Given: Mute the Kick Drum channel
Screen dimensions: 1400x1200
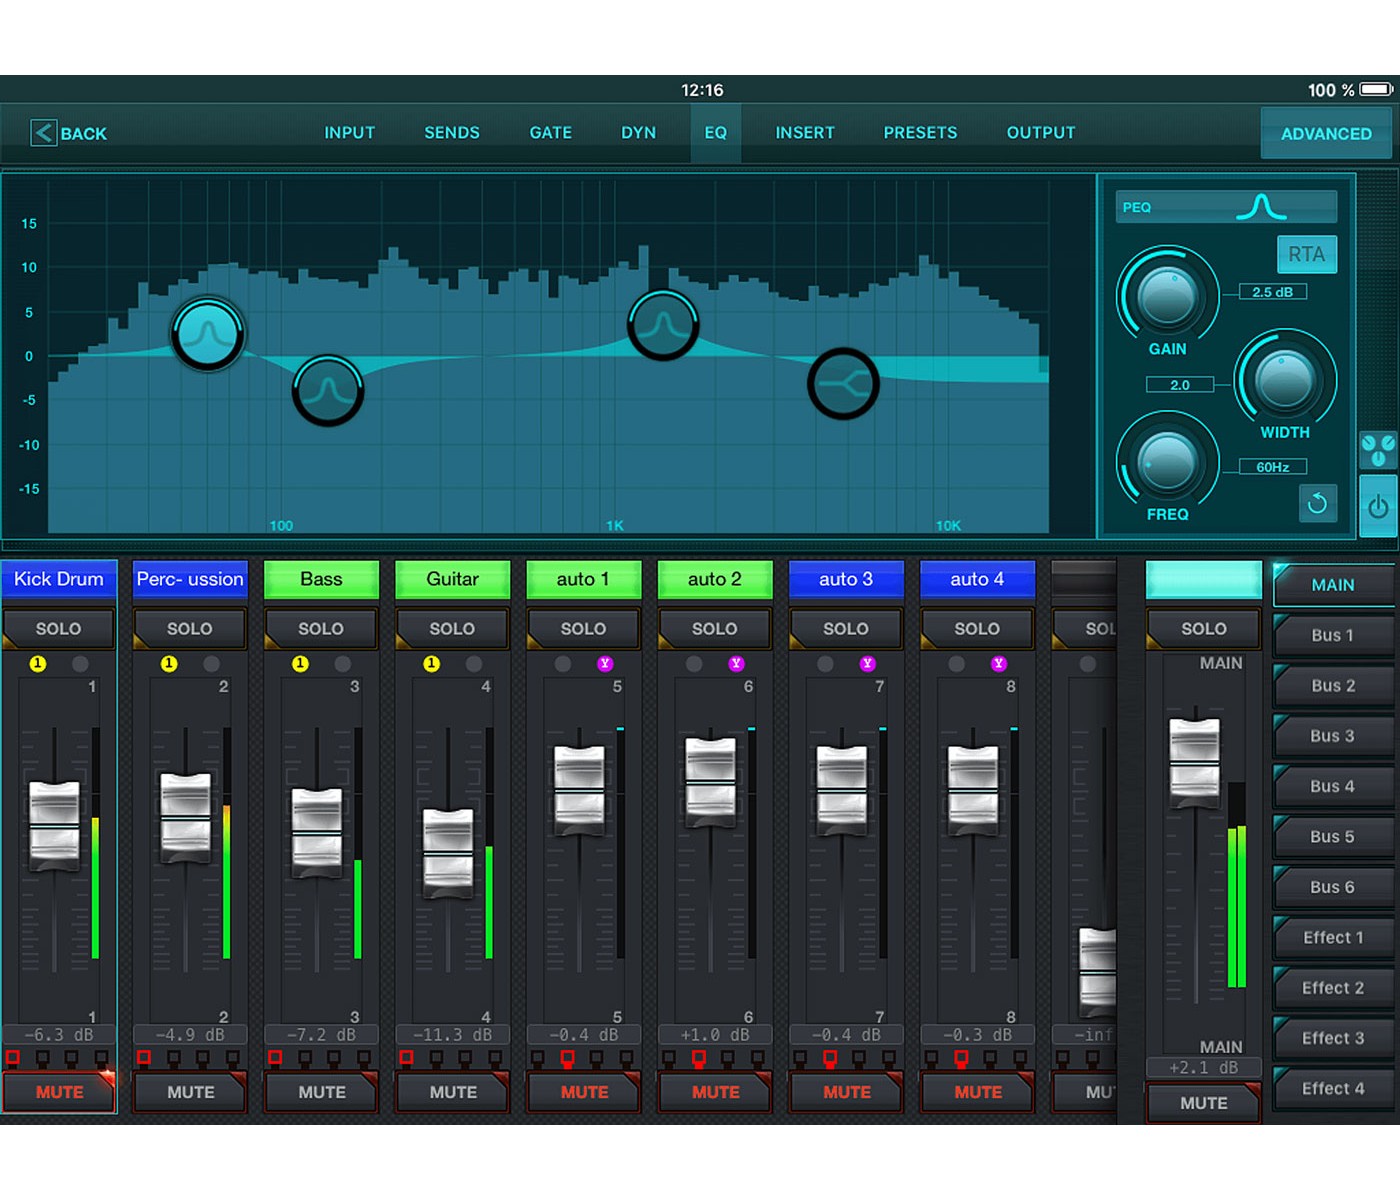Looking at the screenshot, I should click(59, 1092).
